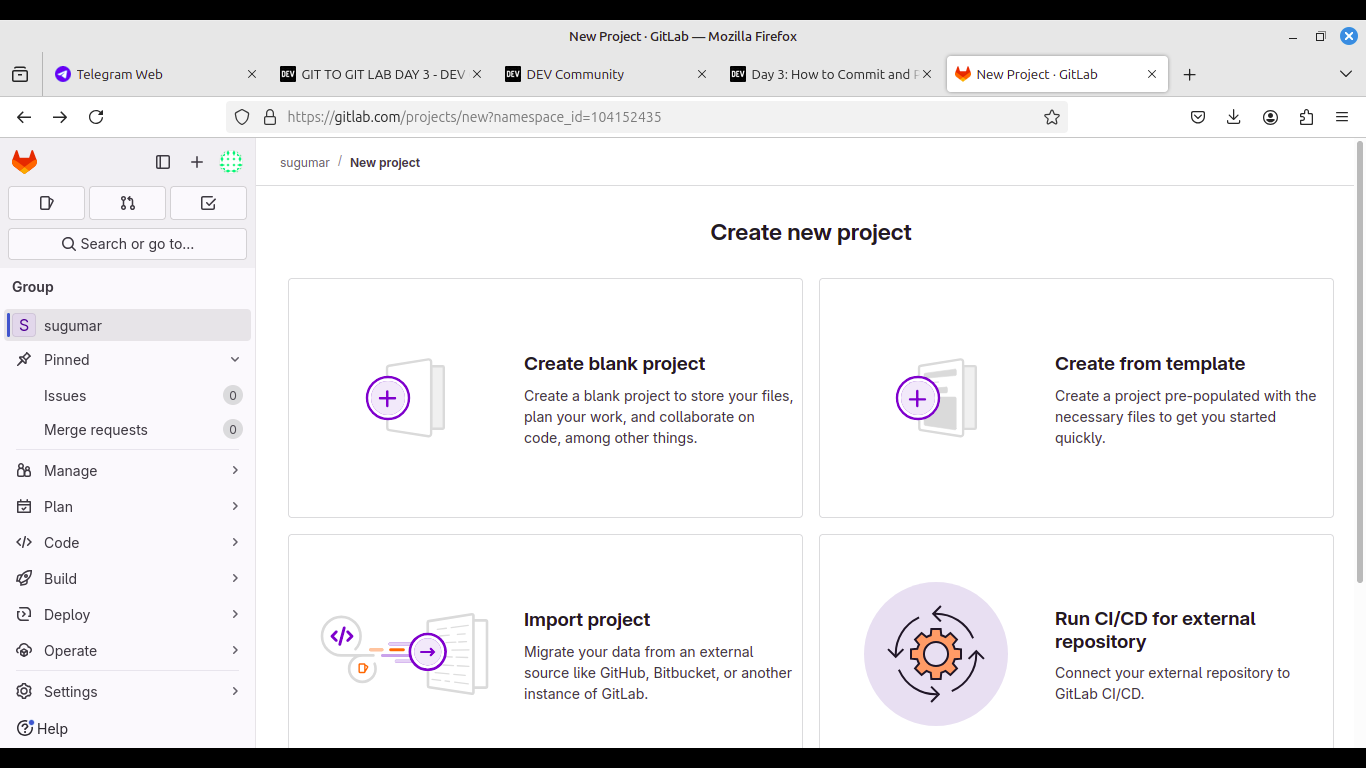Expand the Code menu
This screenshot has height=768, width=1366.
tap(127, 543)
